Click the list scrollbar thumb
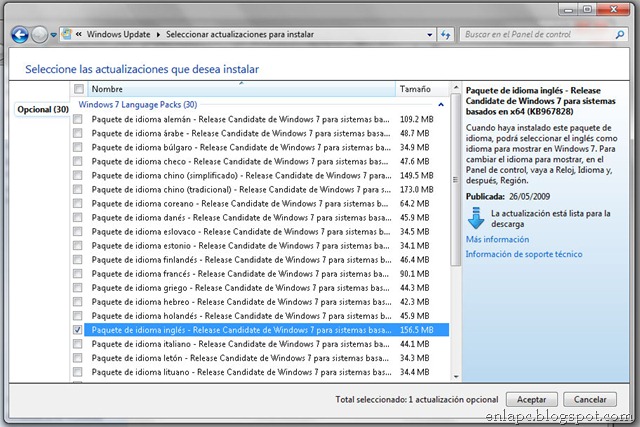Screen dimensions: 640x427 click(x=456, y=180)
